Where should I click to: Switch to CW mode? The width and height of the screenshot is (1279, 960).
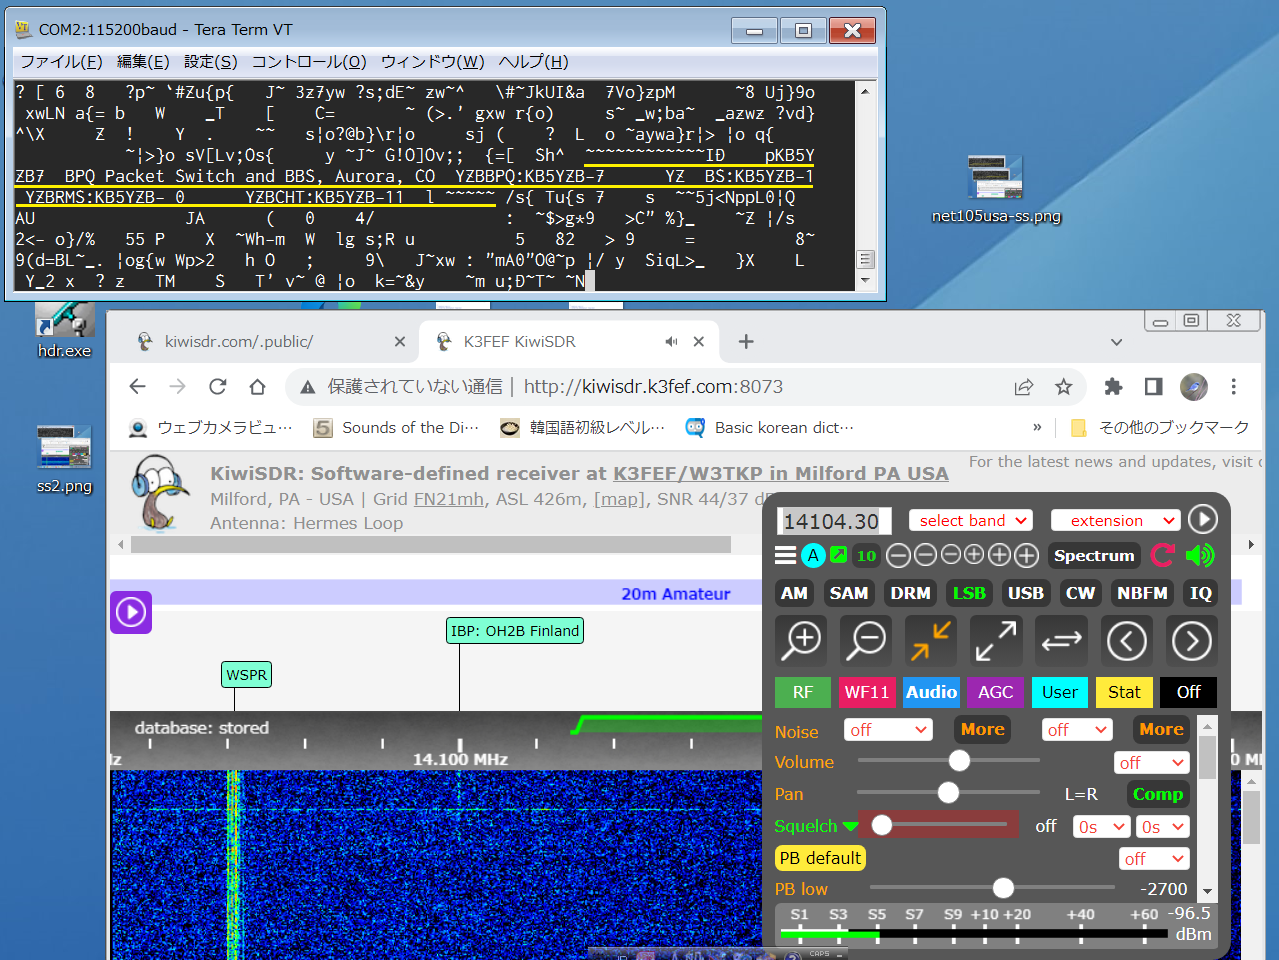1080,593
